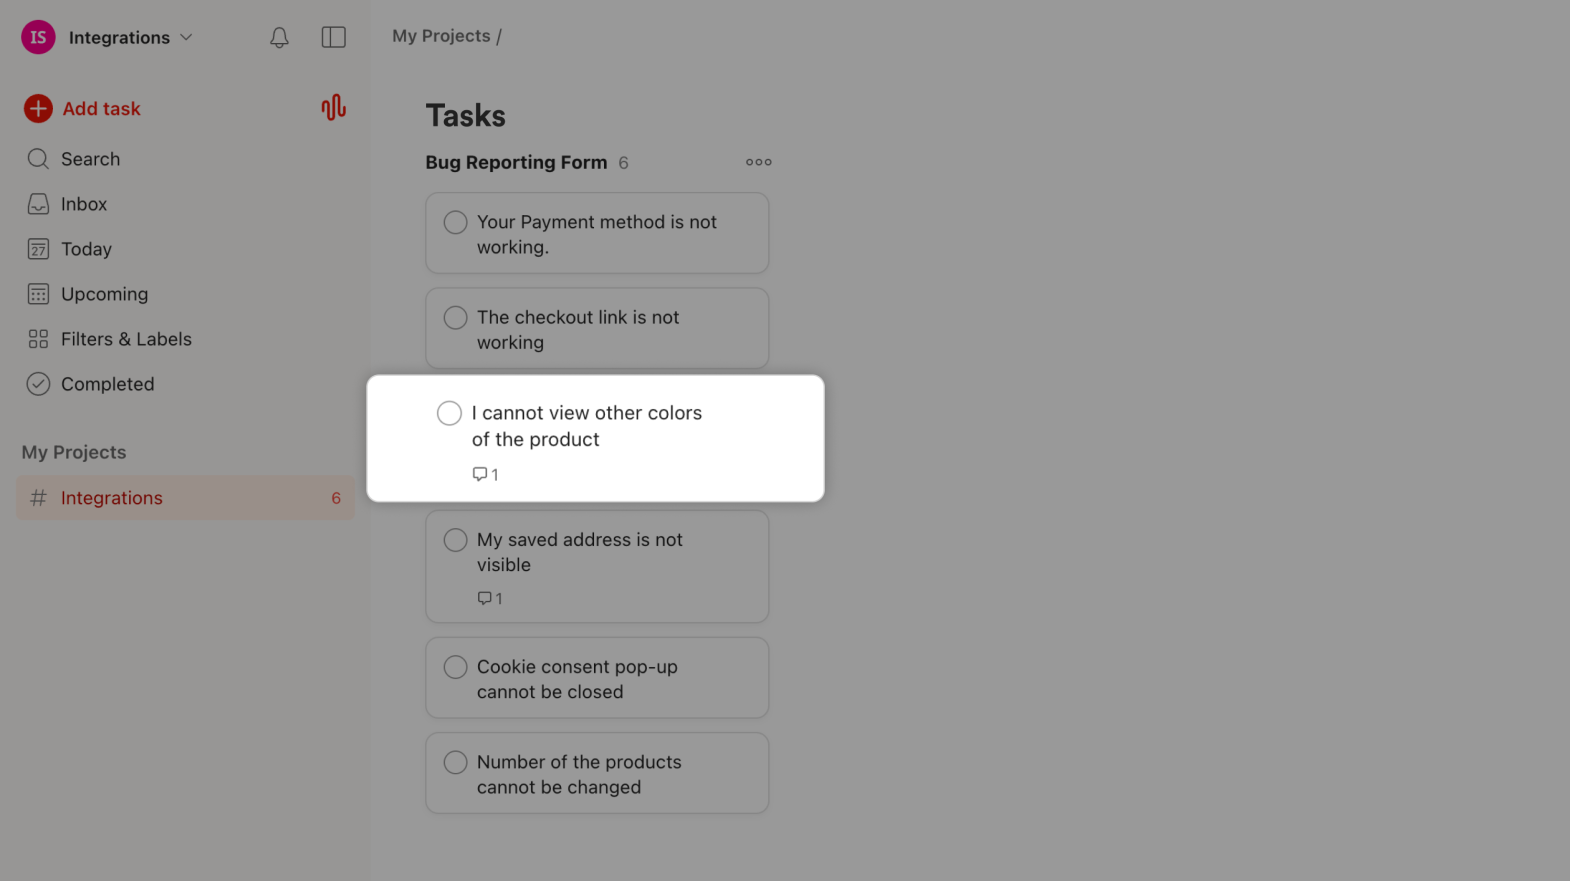Mark 'The checkout link is not working' complete
Screen dimensions: 1570x881
[455, 317]
